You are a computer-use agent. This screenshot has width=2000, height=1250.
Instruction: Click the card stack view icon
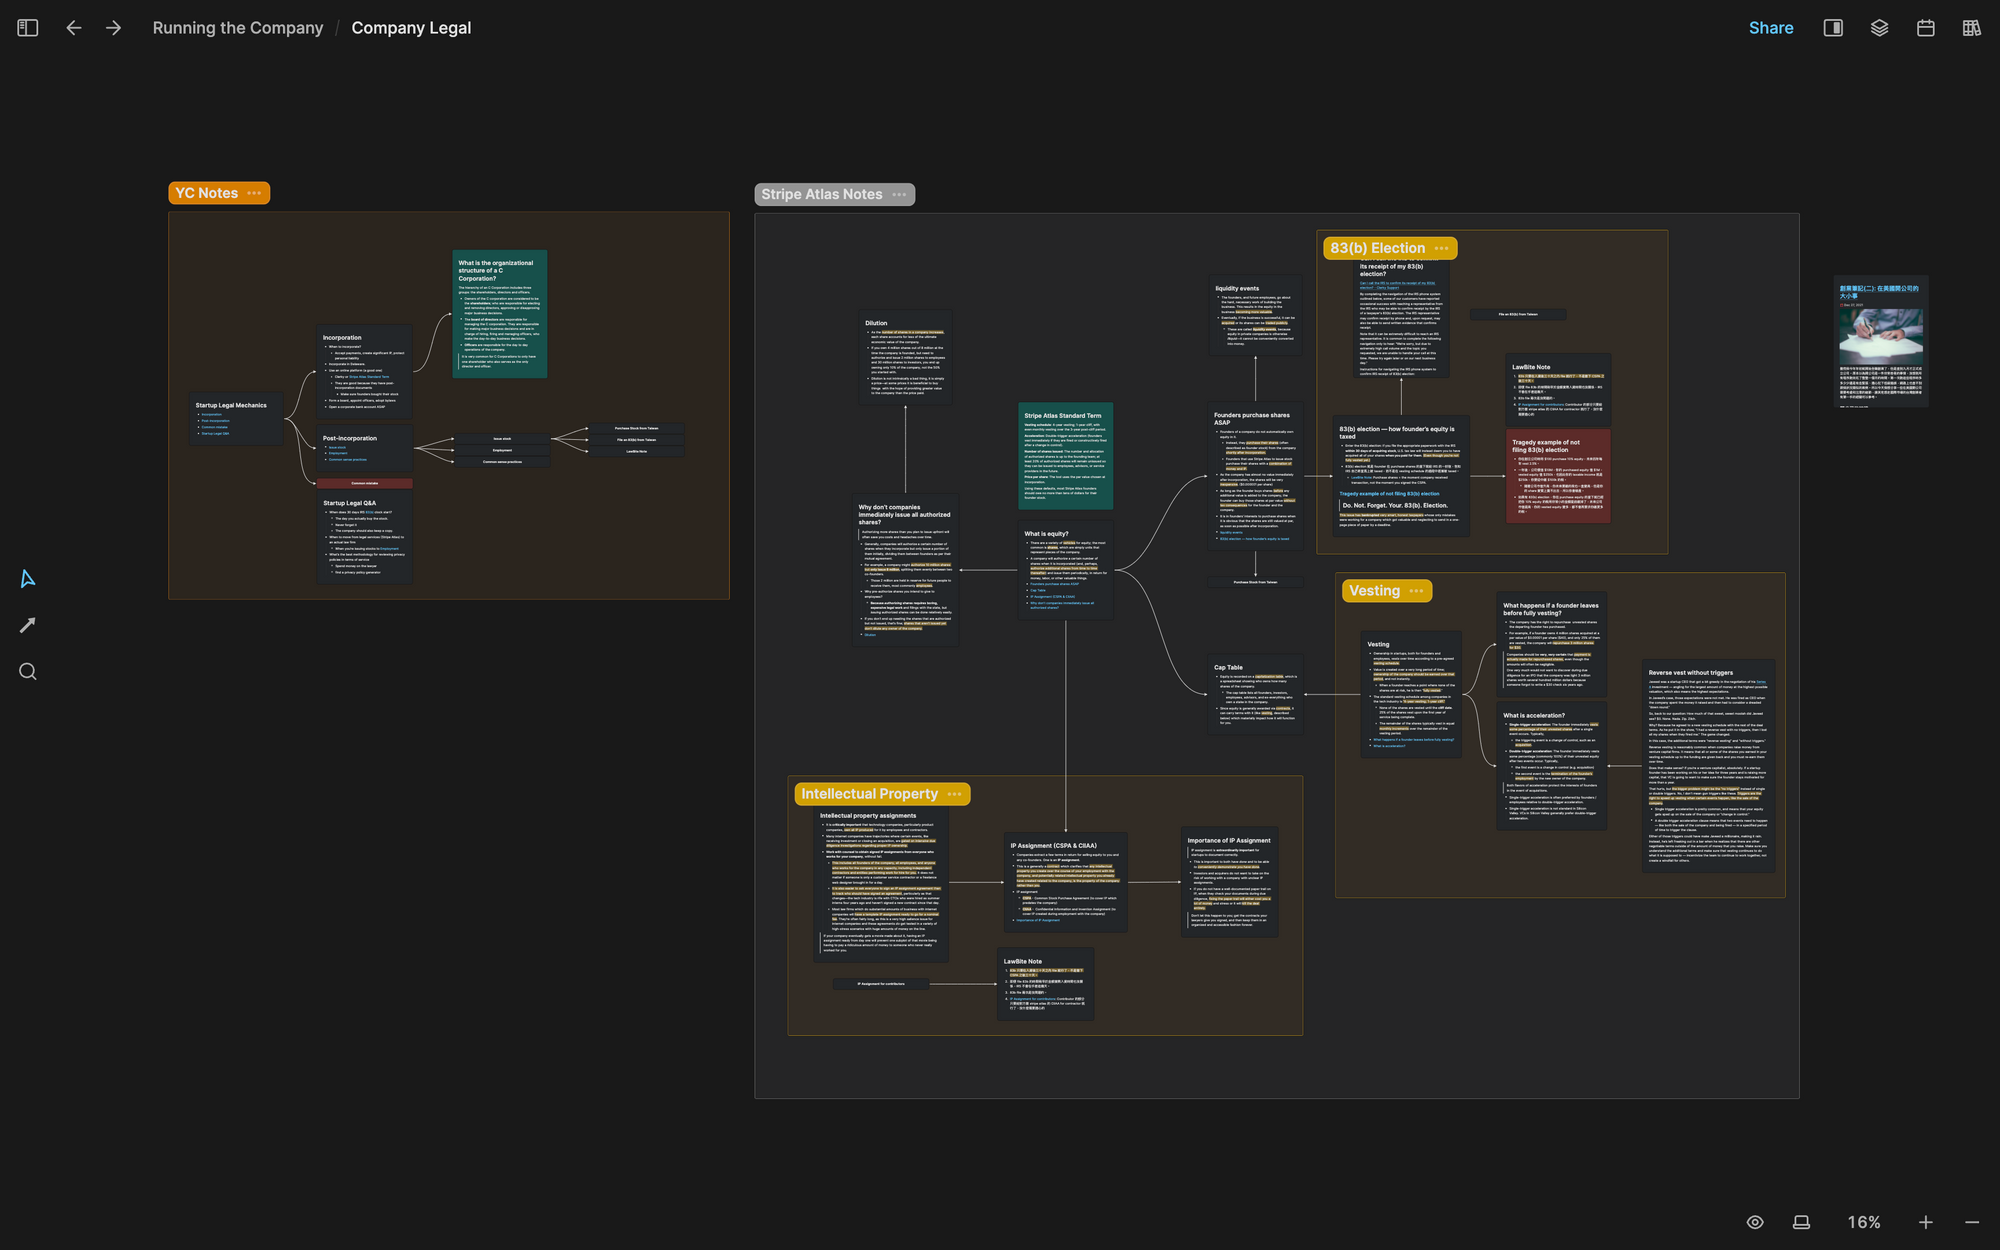(x=1801, y=1222)
